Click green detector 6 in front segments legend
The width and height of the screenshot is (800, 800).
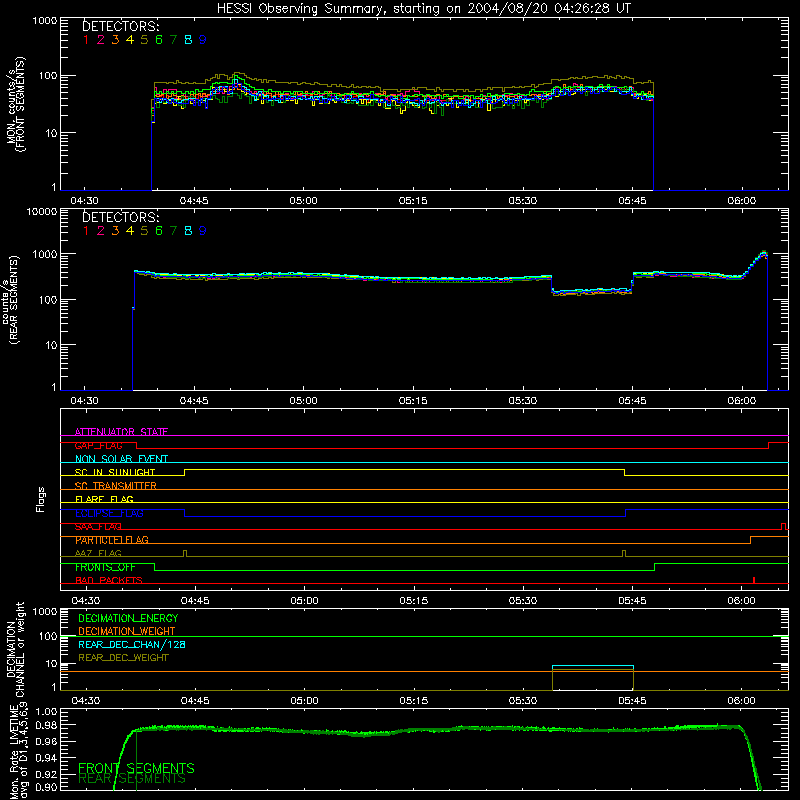click(159, 40)
